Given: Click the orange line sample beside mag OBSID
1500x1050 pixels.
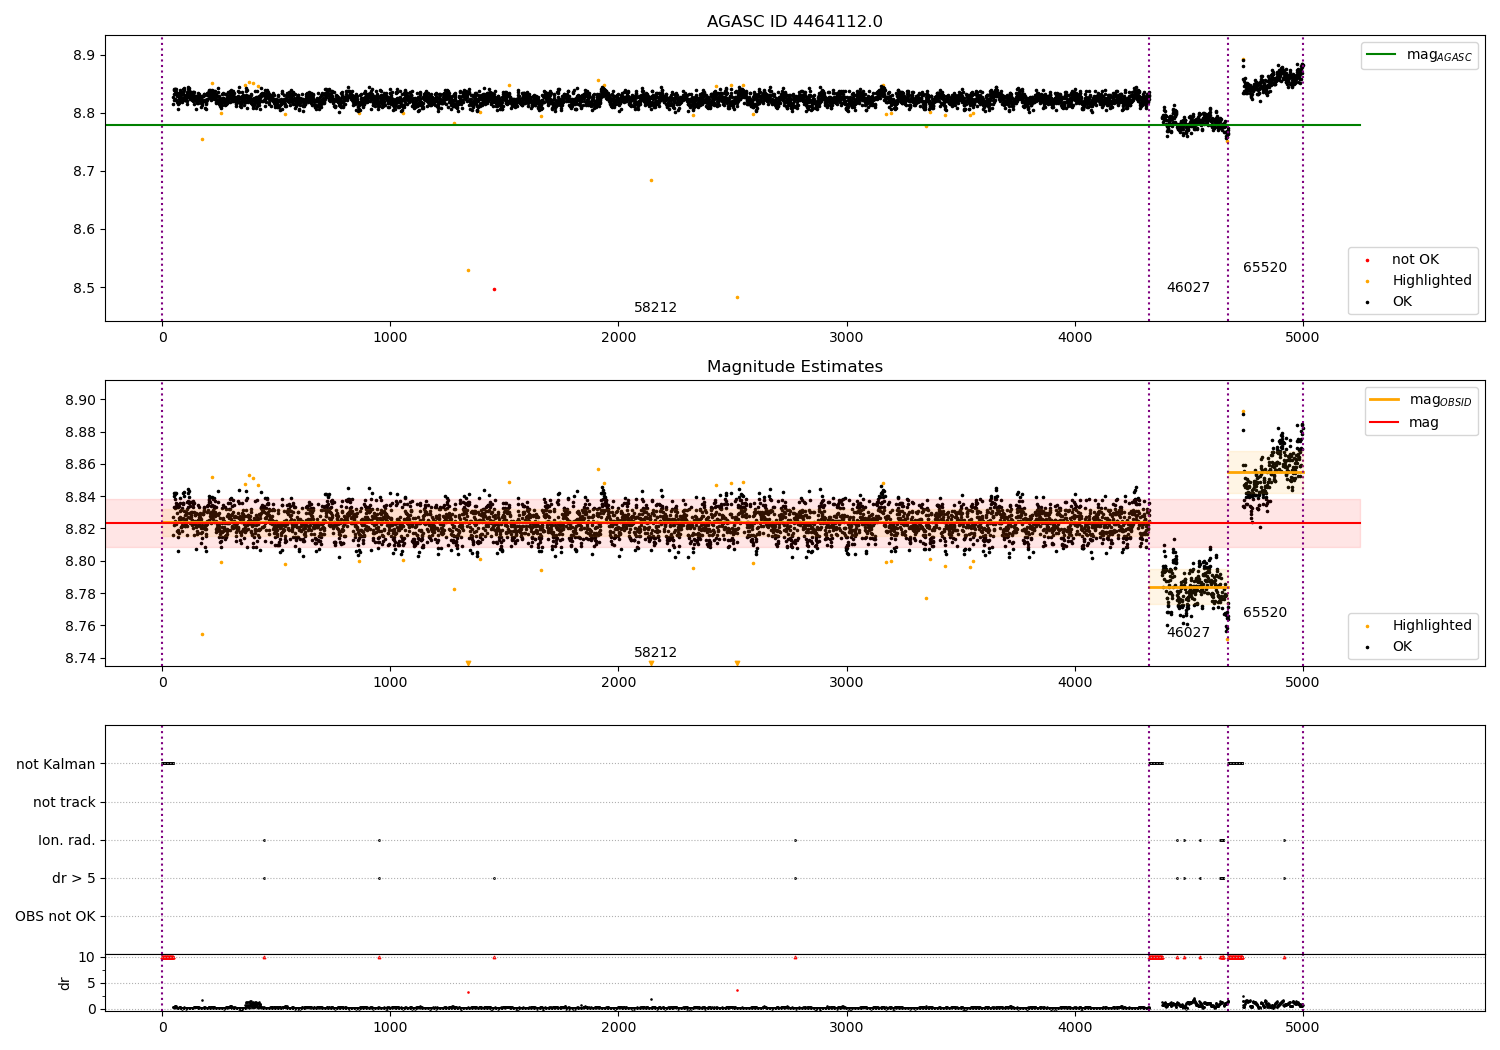Looking at the screenshot, I should (x=1384, y=400).
